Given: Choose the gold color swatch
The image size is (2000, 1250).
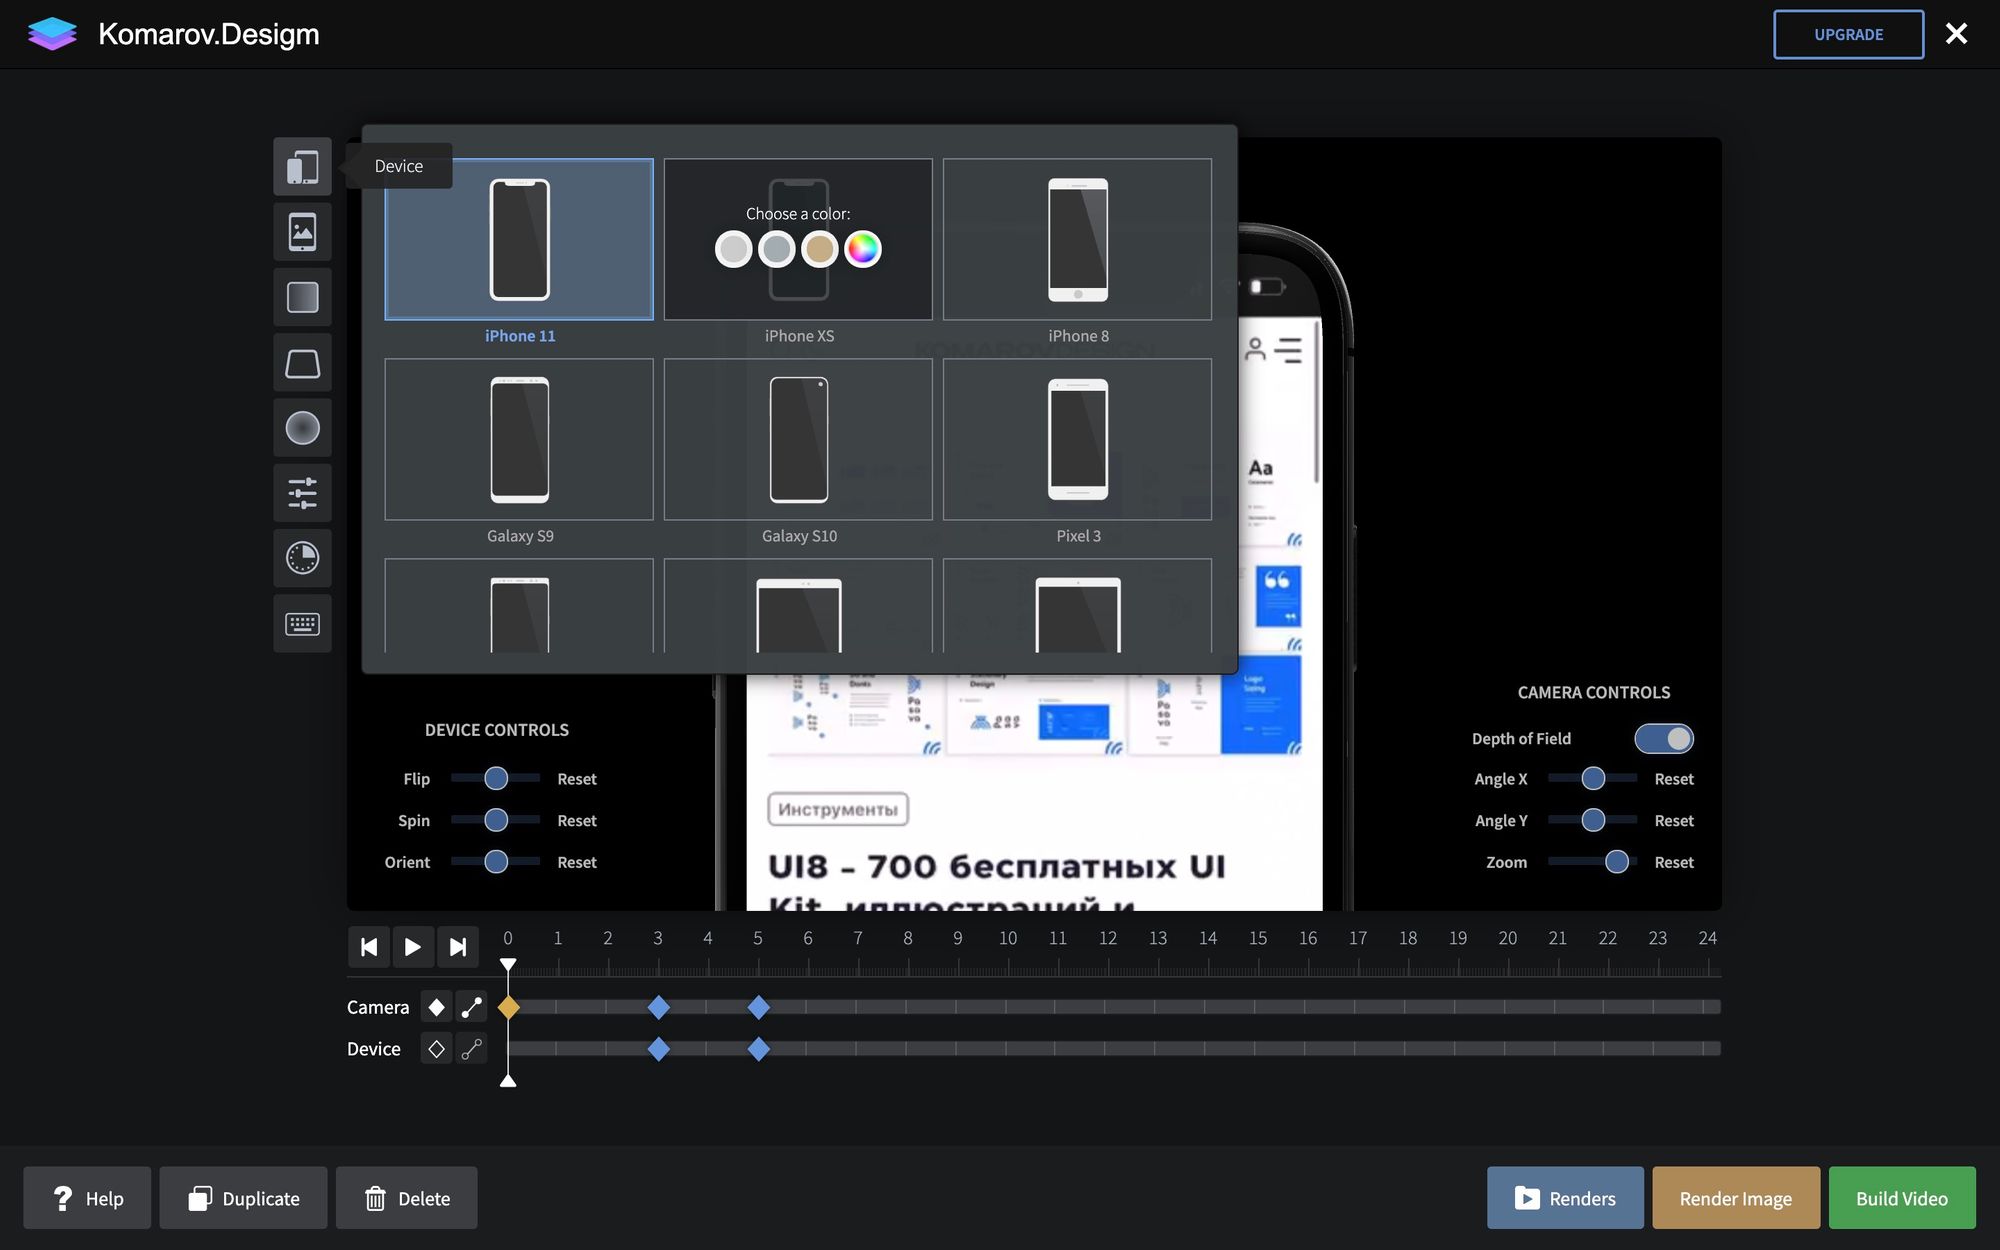Looking at the screenshot, I should (819, 249).
